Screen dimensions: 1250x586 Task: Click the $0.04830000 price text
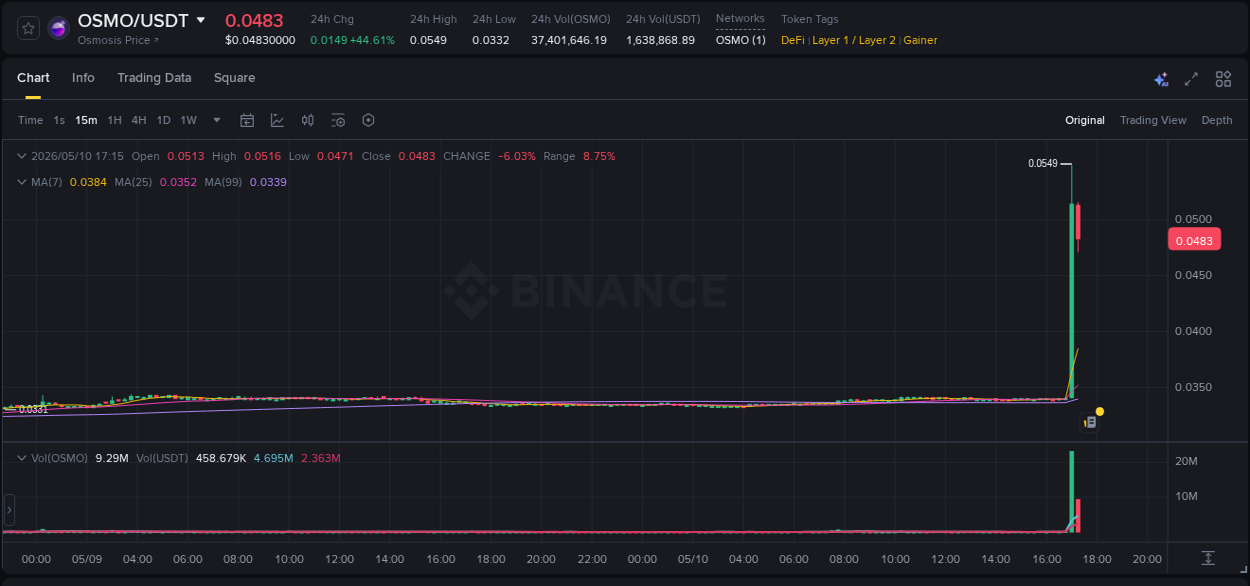pos(260,40)
